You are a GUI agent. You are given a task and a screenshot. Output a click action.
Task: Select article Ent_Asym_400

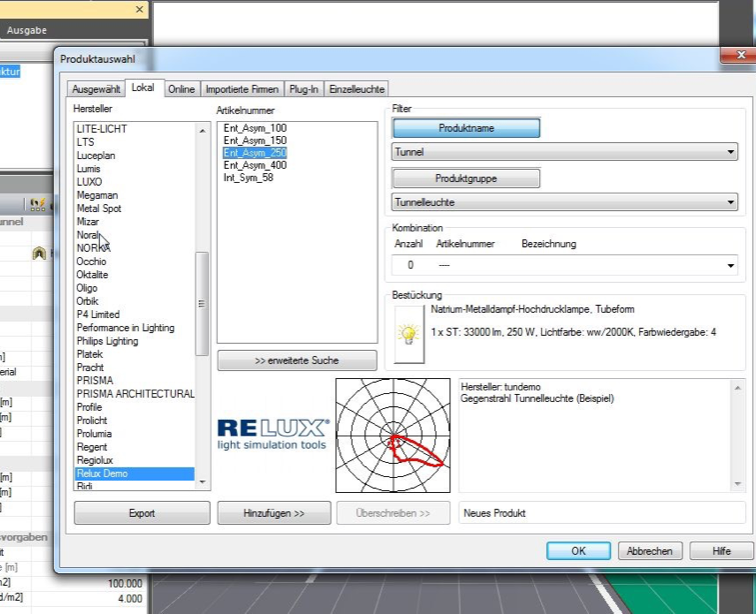[255, 165]
